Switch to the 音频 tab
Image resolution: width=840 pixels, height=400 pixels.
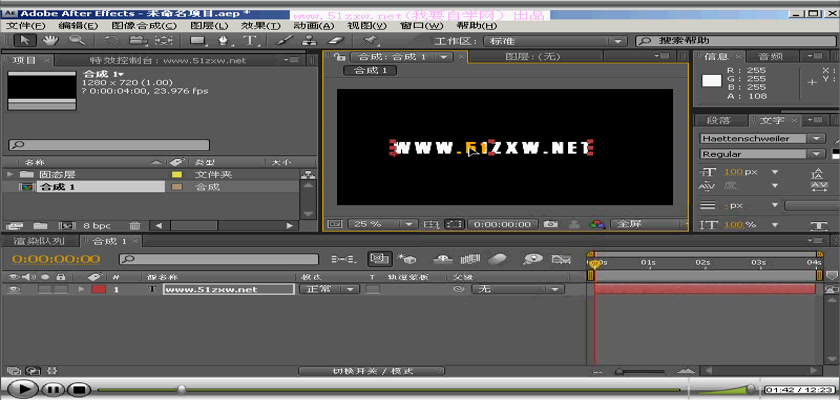click(771, 56)
